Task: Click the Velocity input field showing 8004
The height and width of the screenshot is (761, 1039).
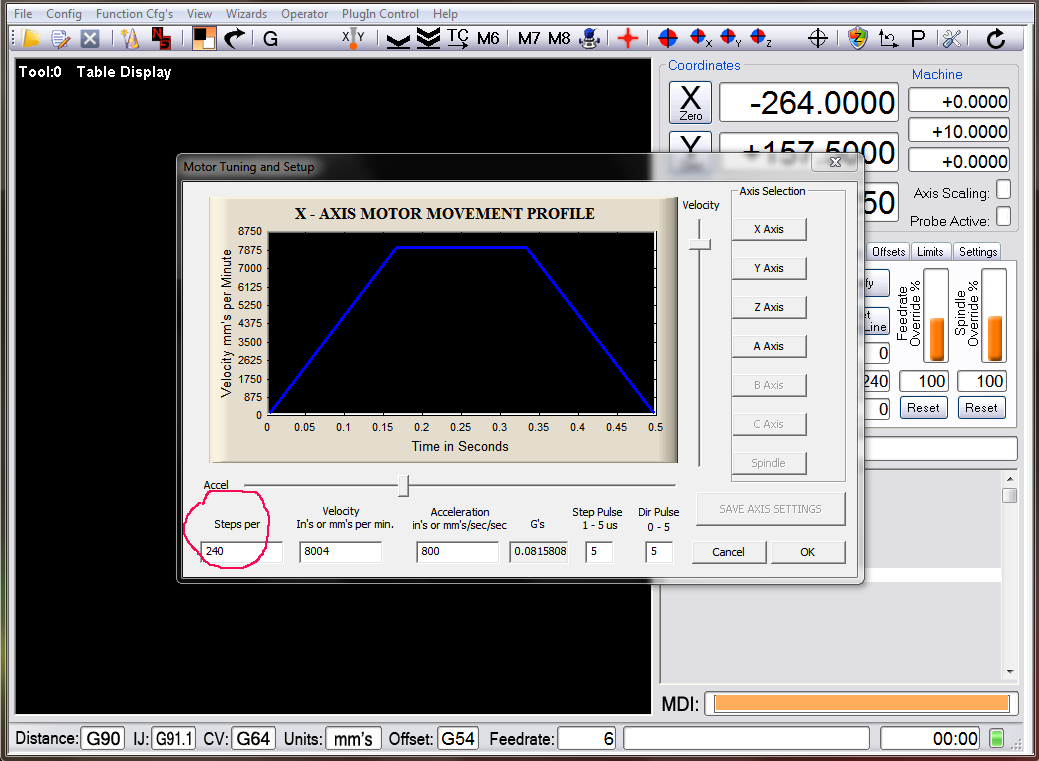Action: coord(341,552)
